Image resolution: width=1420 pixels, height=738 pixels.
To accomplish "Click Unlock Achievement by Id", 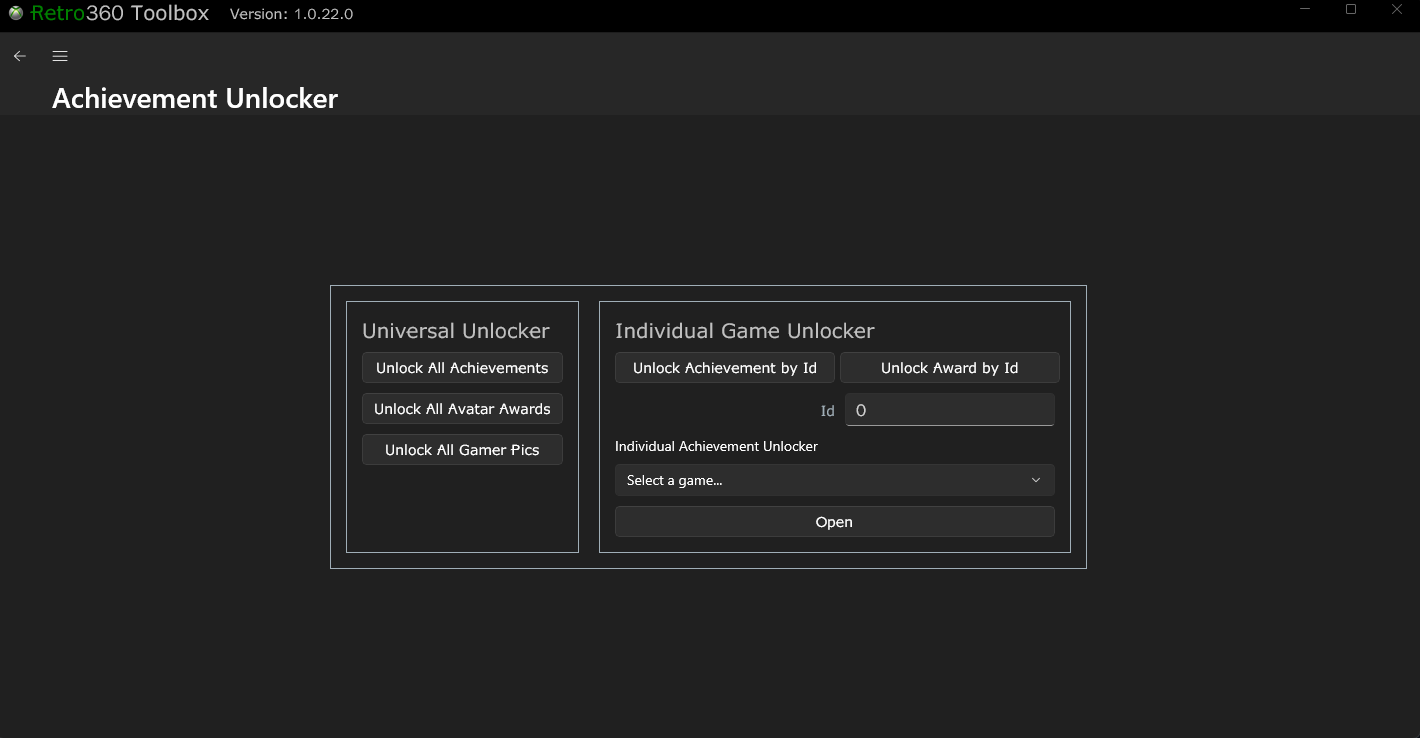I will [724, 368].
